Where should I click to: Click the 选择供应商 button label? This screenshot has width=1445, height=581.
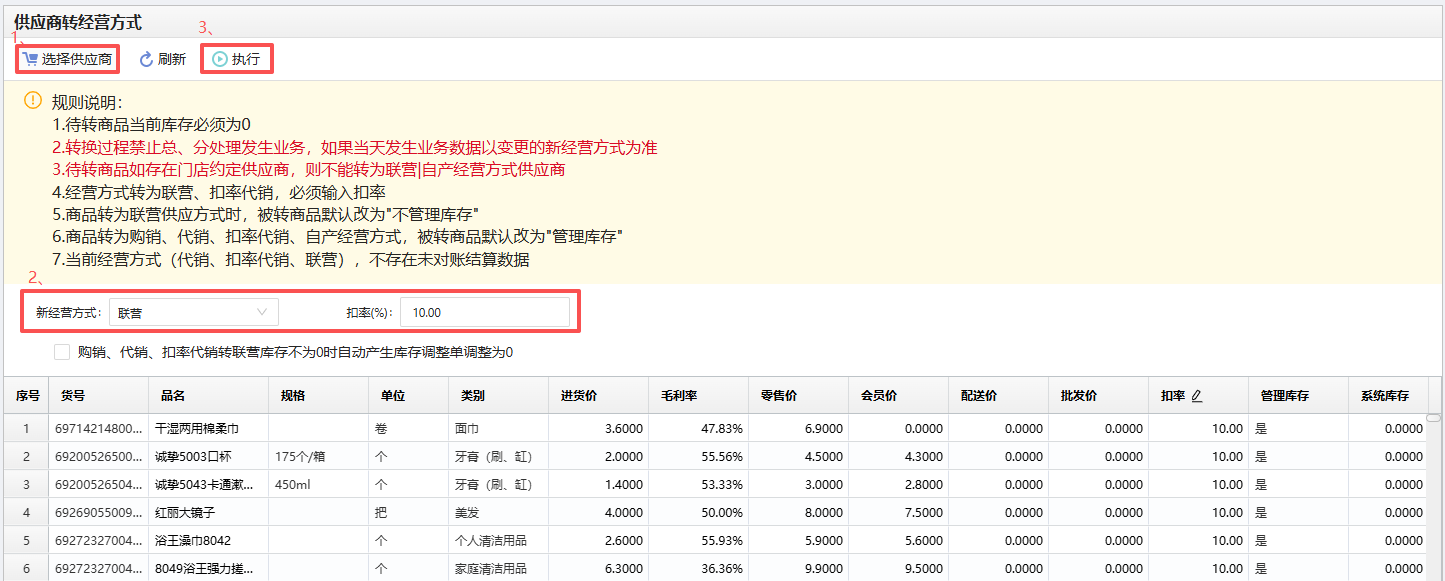[77, 59]
